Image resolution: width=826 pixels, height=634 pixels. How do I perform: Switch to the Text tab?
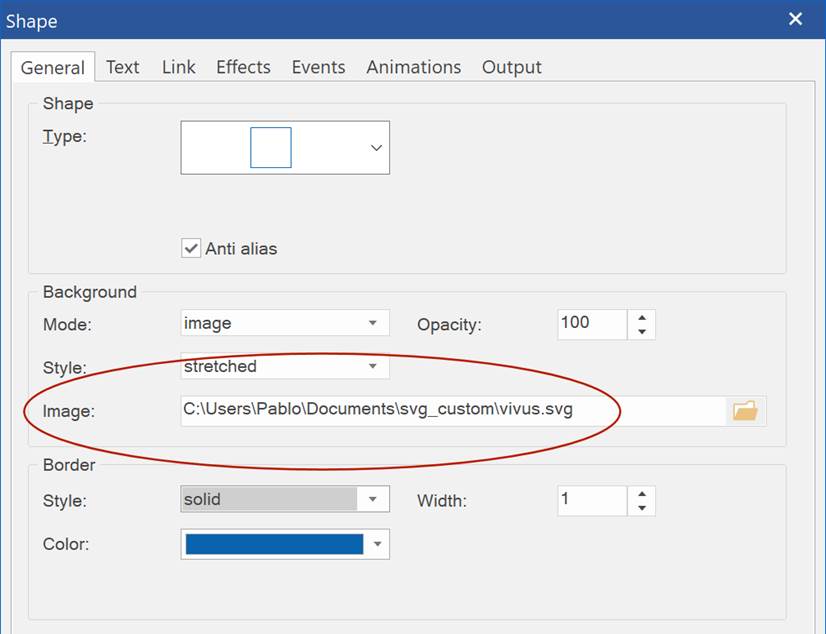pos(122,67)
